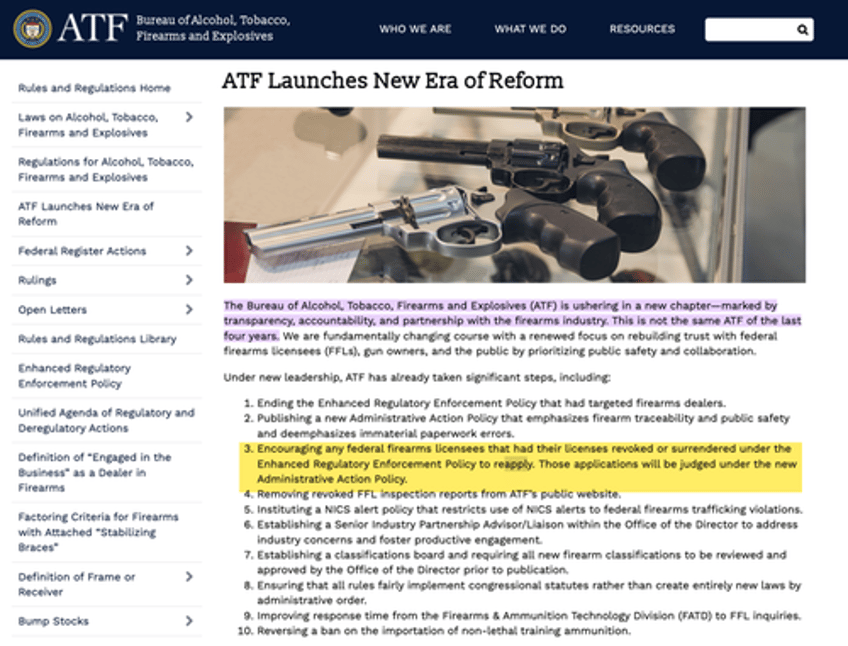Expand the Federal Register Actions chevron

189,251
